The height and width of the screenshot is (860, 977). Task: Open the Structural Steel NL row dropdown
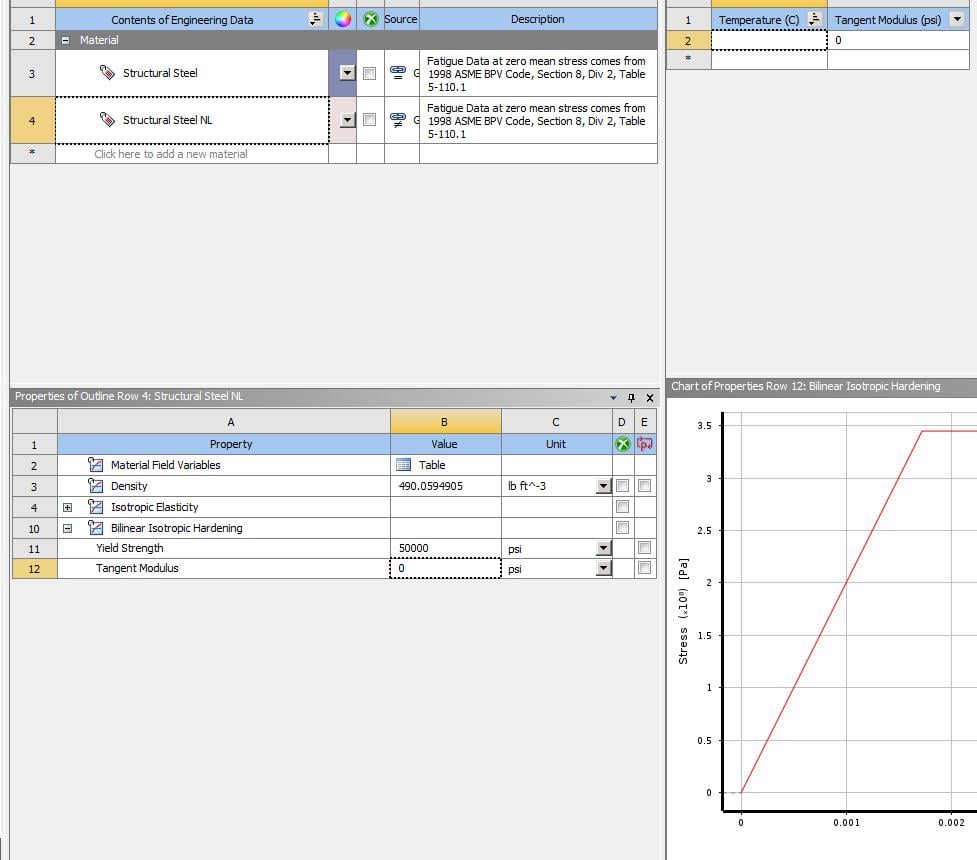pyautogui.click(x=348, y=120)
